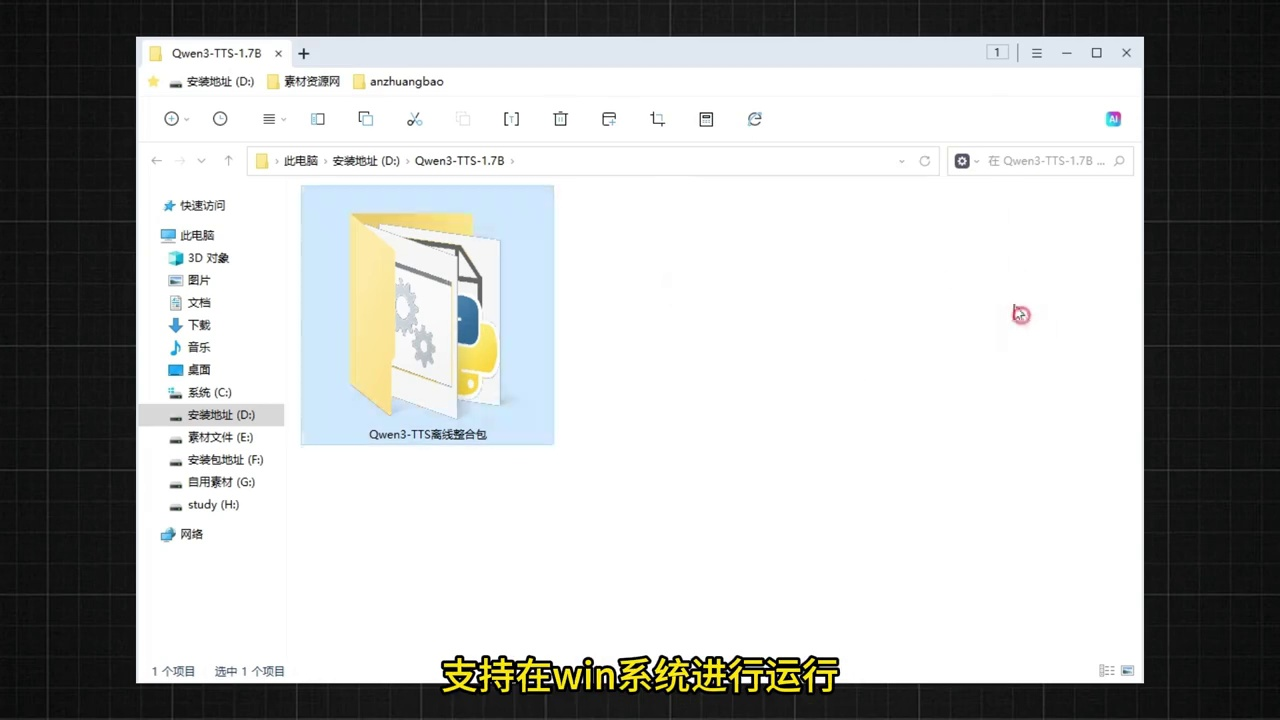Click 此电脑 in the address breadcrumb
This screenshot has height=720, width=1280.
300,161
